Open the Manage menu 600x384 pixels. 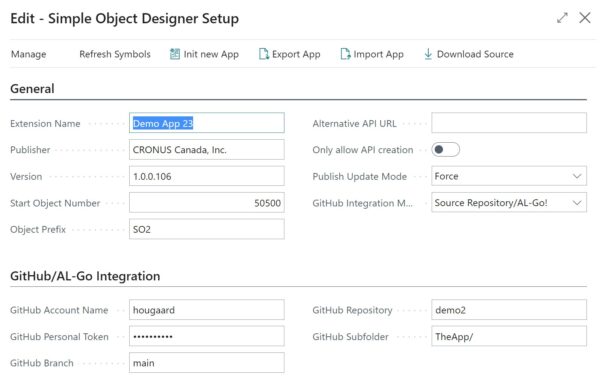(29, 54)
